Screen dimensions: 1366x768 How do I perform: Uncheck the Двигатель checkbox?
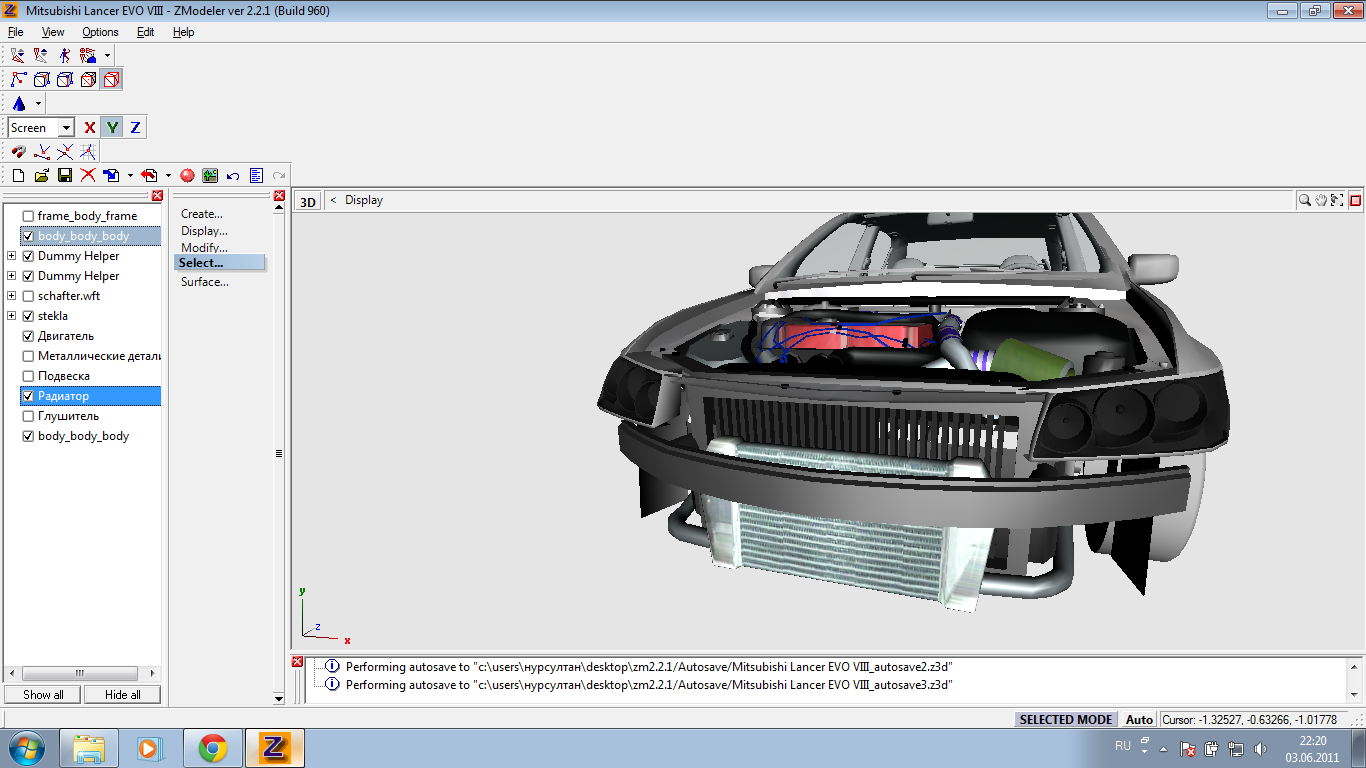point(28,336)
